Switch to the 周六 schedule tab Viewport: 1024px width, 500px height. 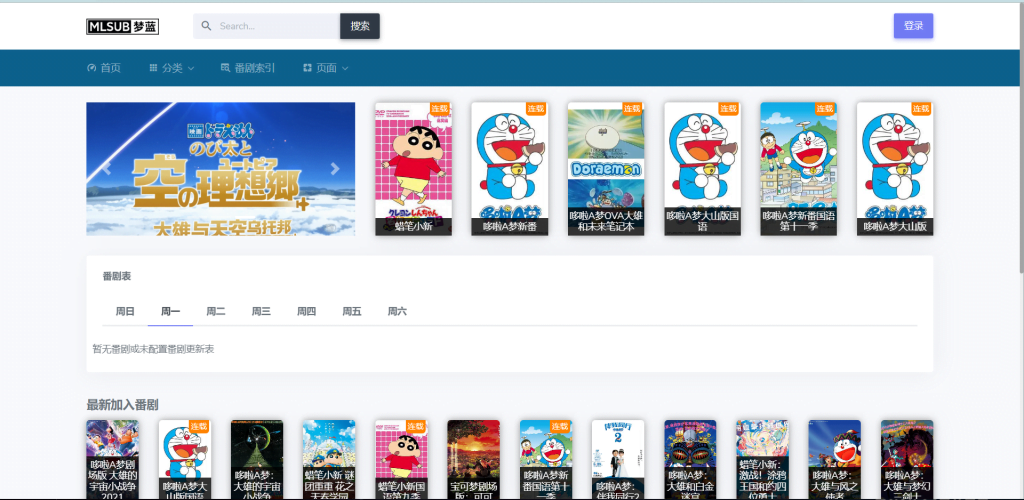pyautogui.click(x=397, y=312)
